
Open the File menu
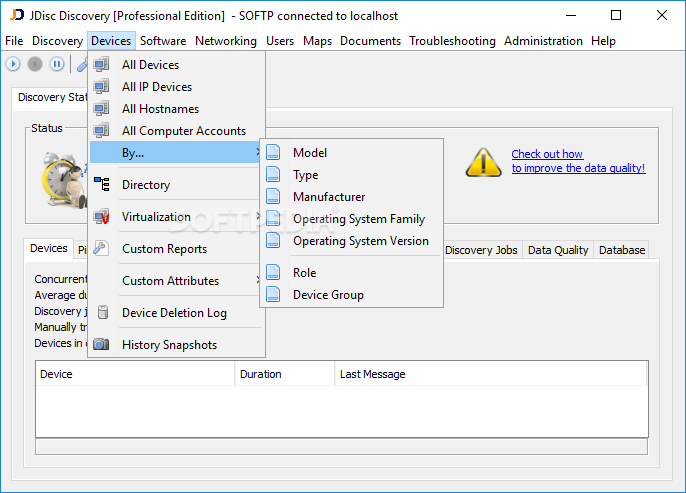[14, 41]
